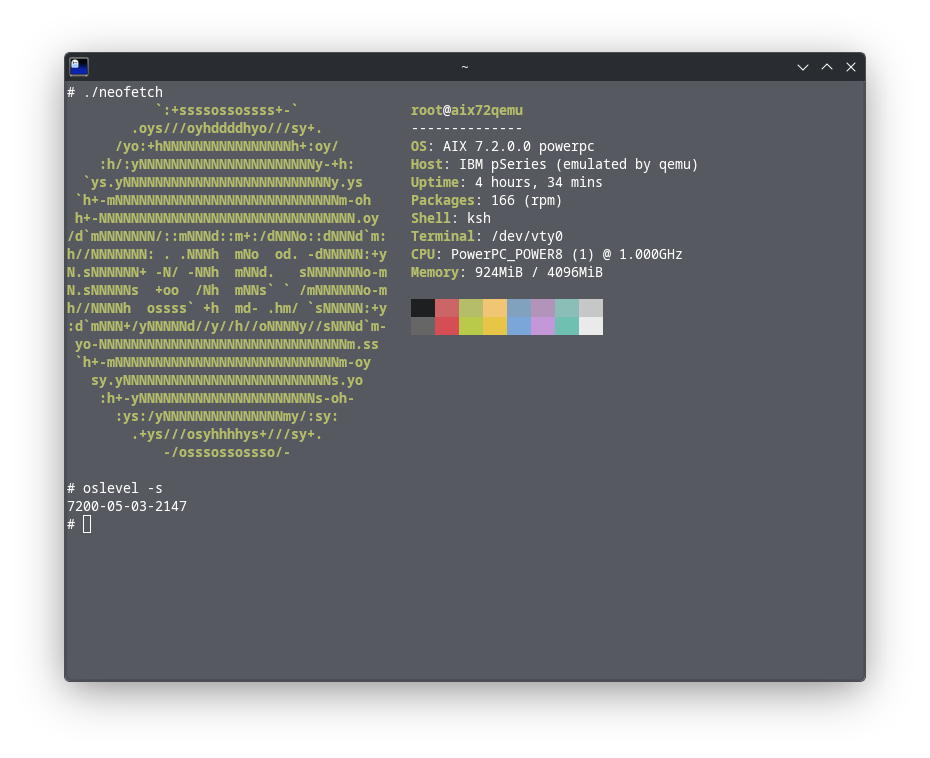Click the CPU 'PowerPC_POWER8' line

(546, 254)
